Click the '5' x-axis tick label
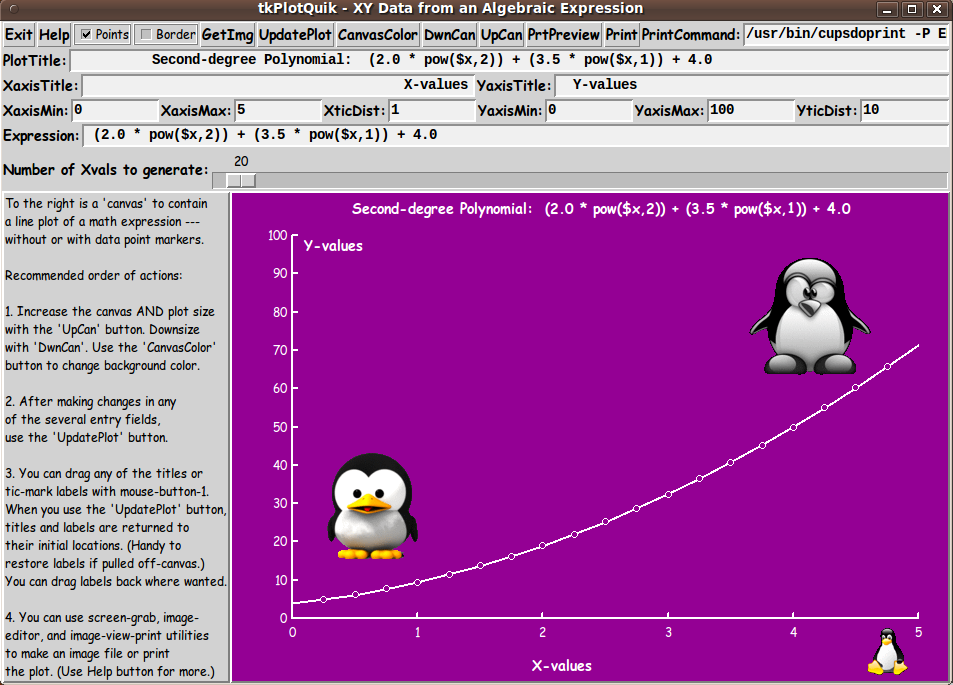 pyautogui.click(x=918, y=632)
